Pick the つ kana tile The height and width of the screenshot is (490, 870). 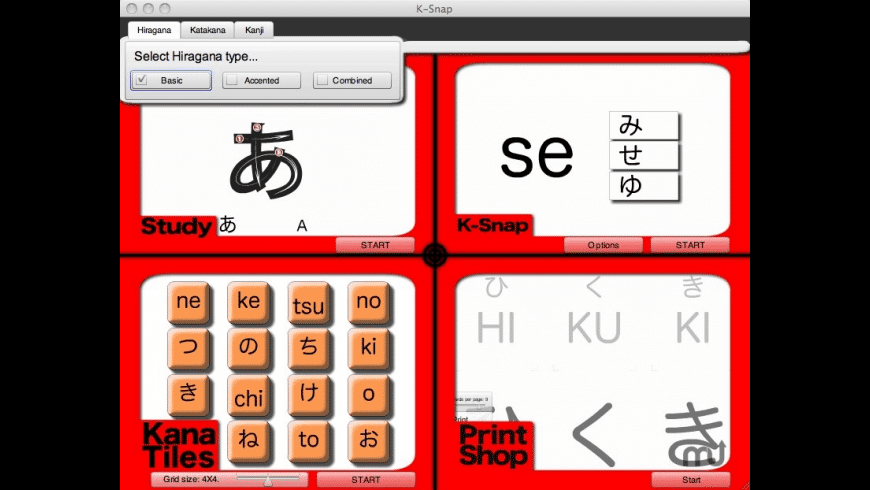[x=189, y=348]
